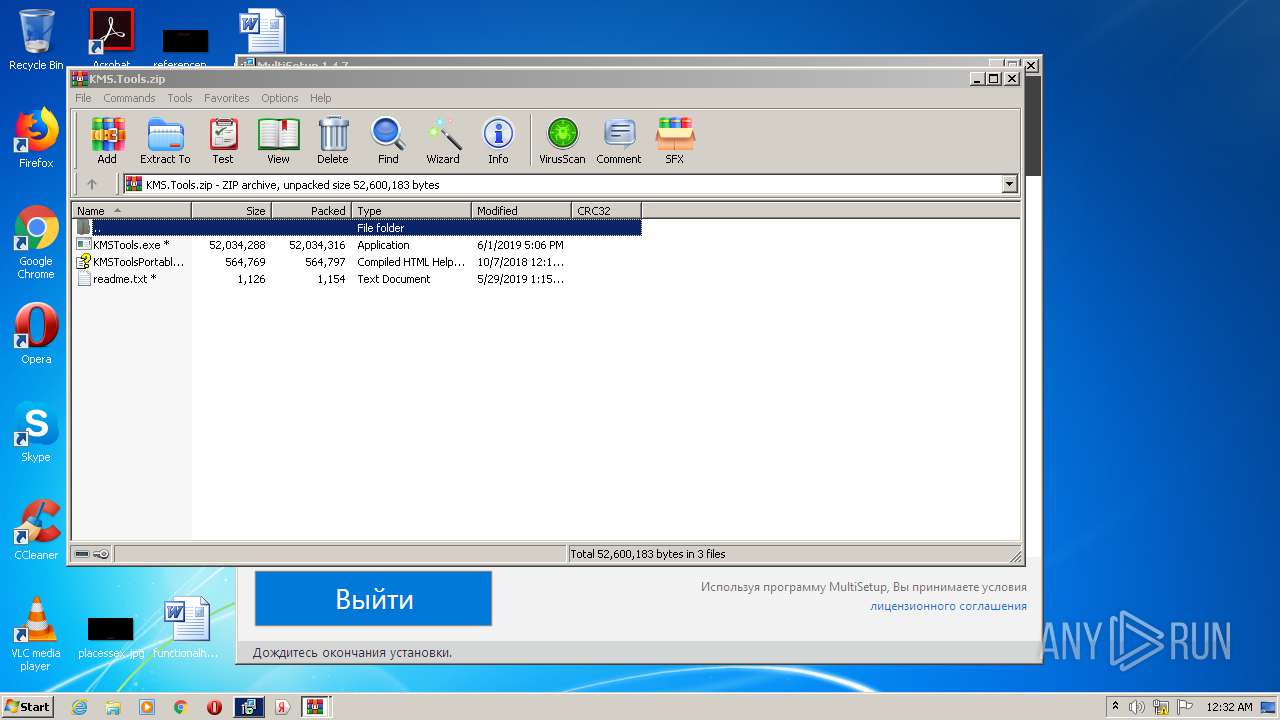The image size is (1280, 720).
Task: Click the drive and key status icon
Action: (x=92, y=554)
